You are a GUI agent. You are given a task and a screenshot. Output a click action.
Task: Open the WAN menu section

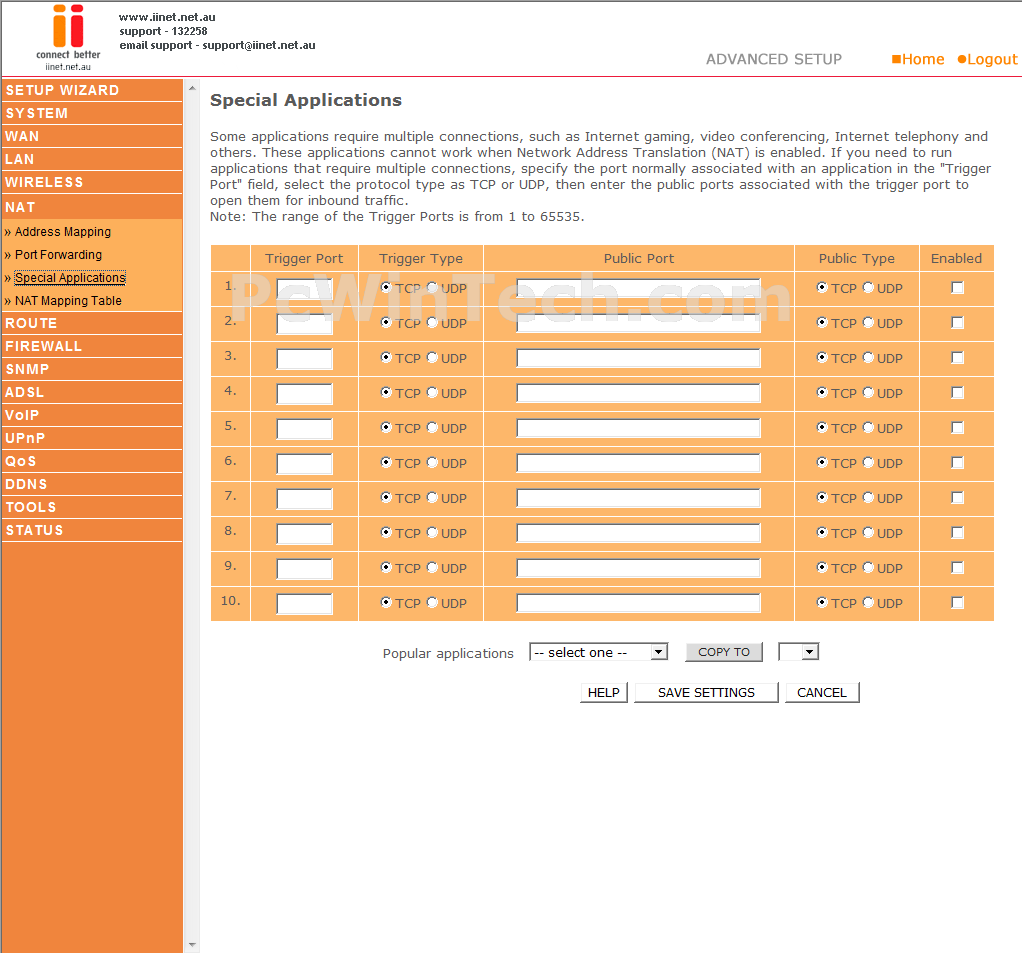[92, 136]
